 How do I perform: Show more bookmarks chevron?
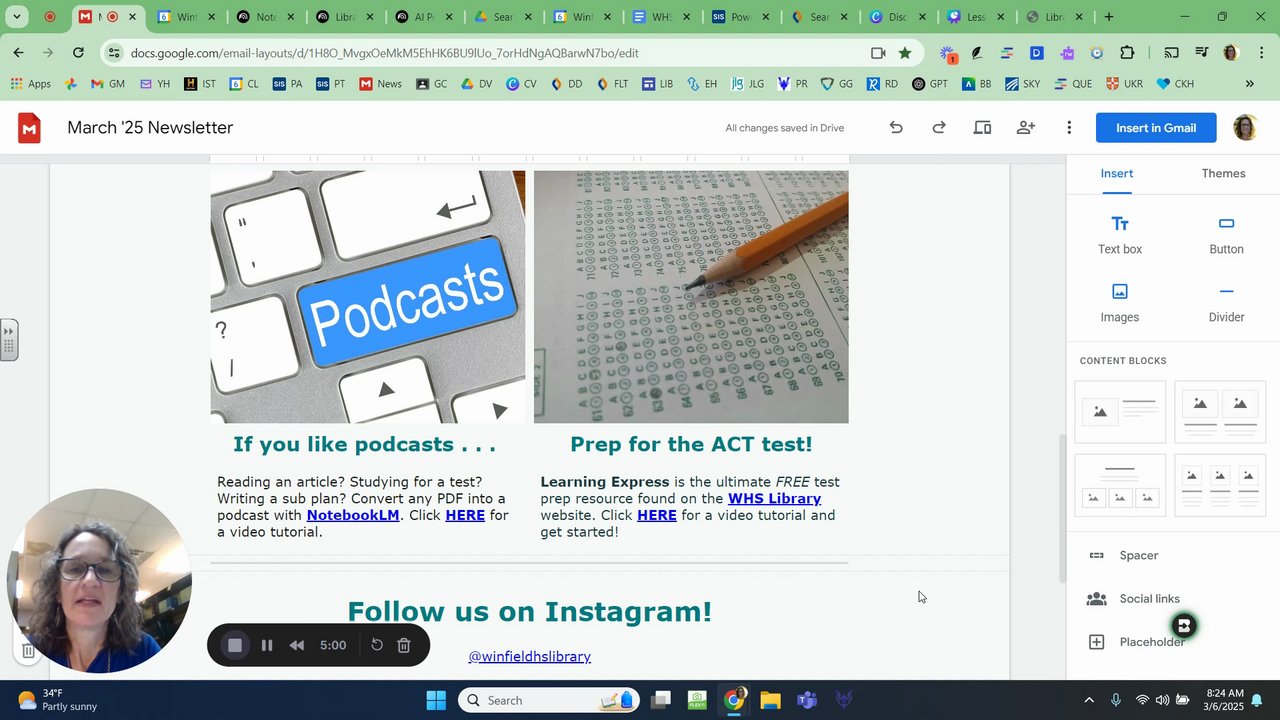[x=1249, y=84]
